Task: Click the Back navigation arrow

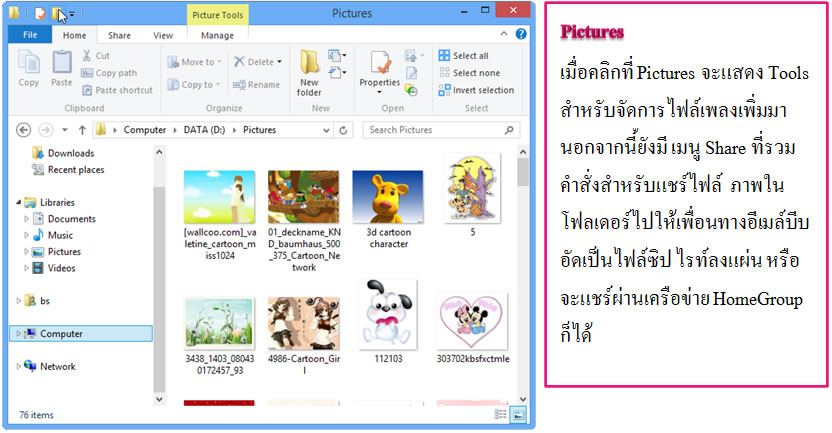Action: pyautogui.click(x=24, y=130)
